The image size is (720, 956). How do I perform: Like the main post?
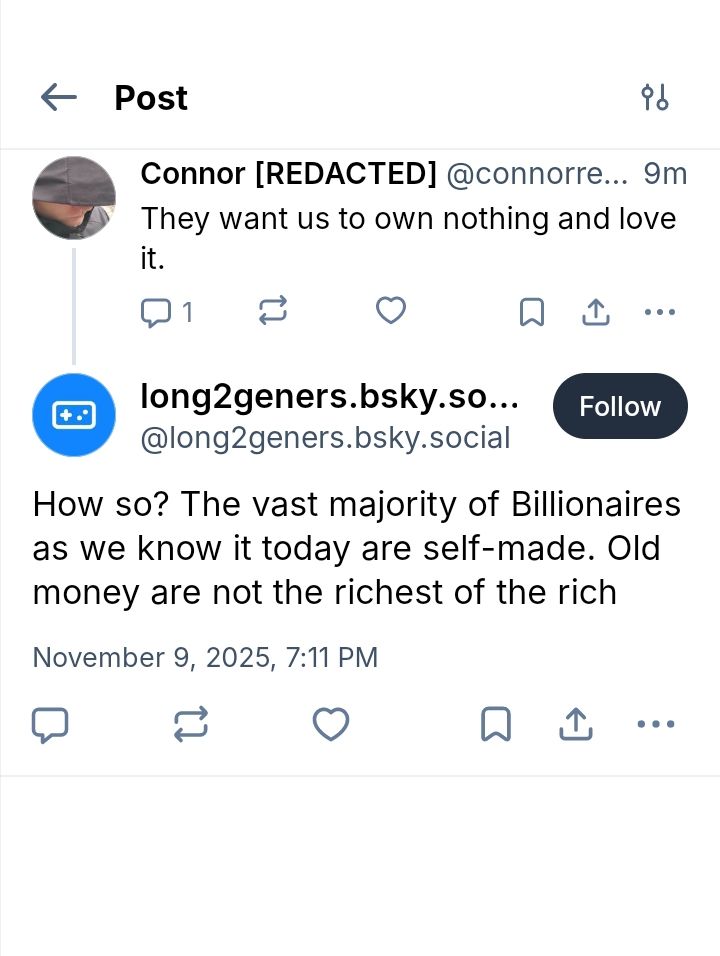click(331, 724)
